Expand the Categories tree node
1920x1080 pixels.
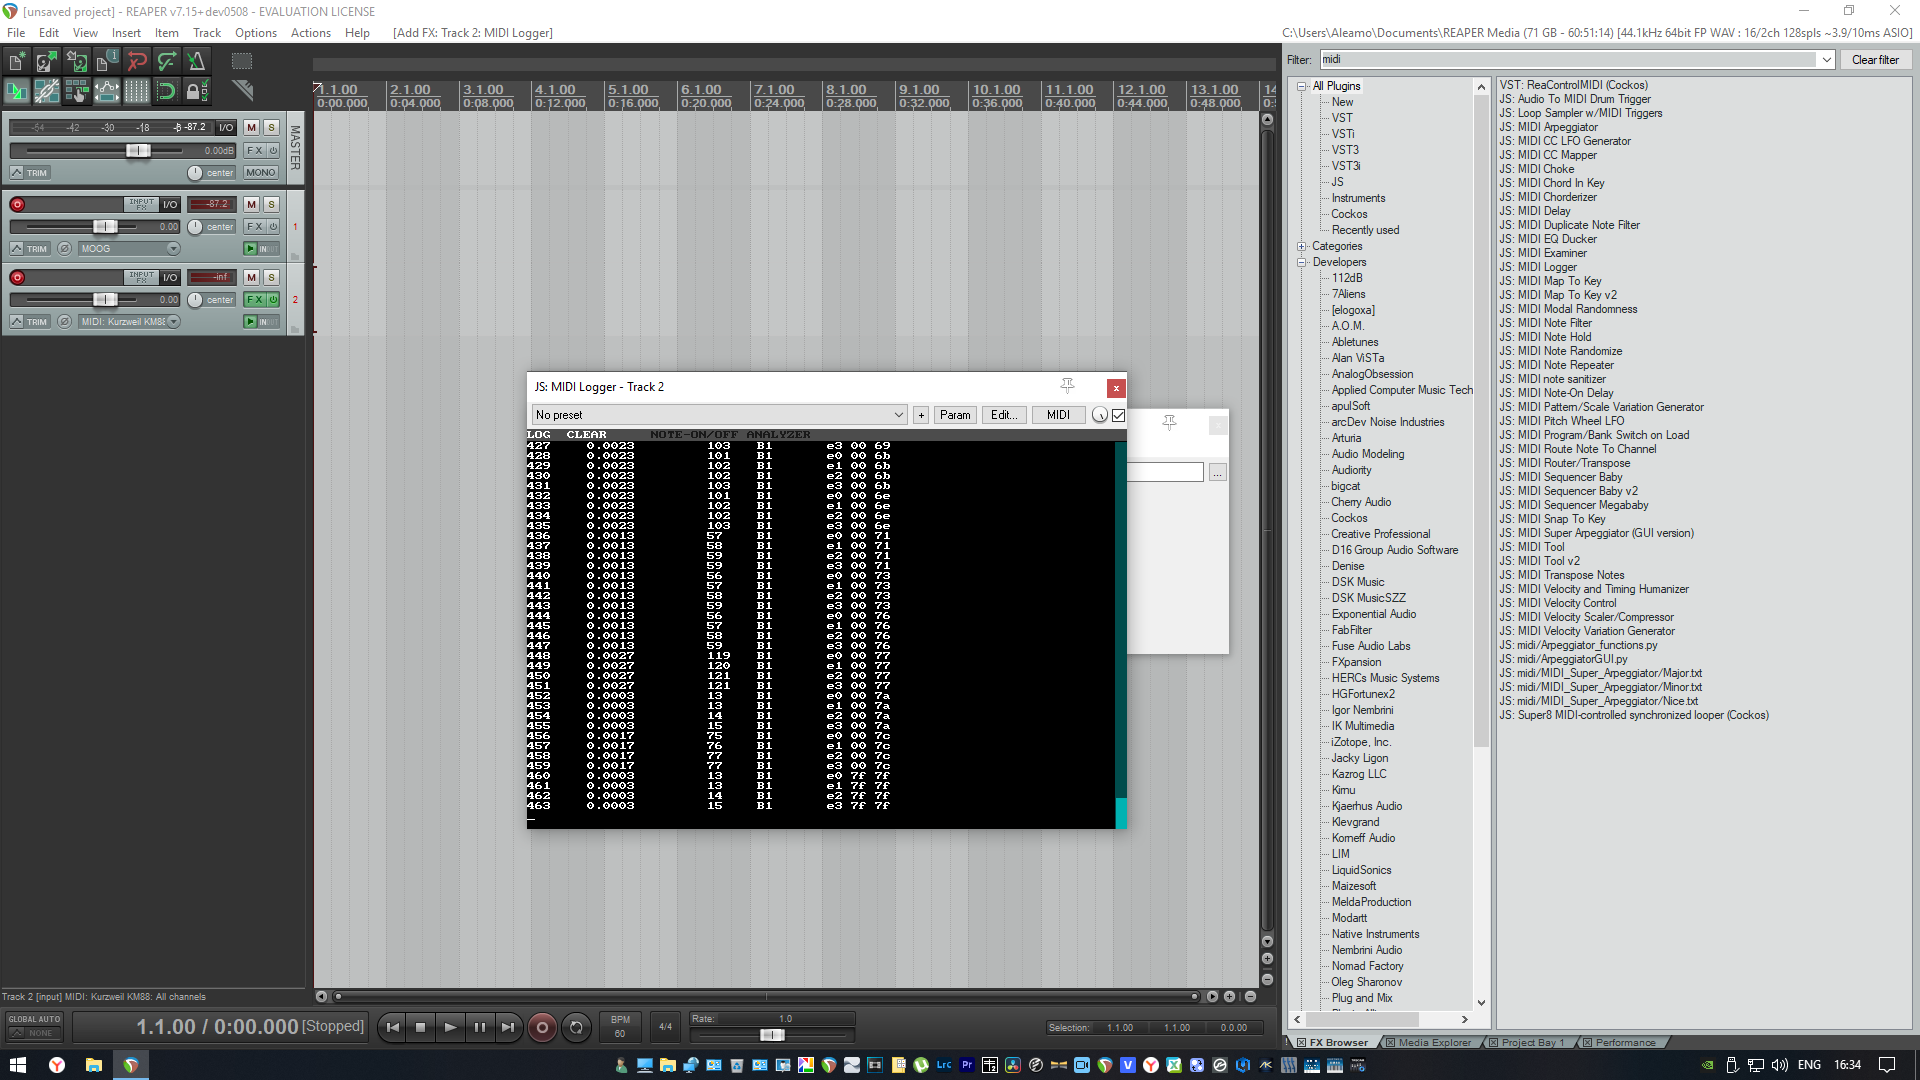tap(1302, 246)
